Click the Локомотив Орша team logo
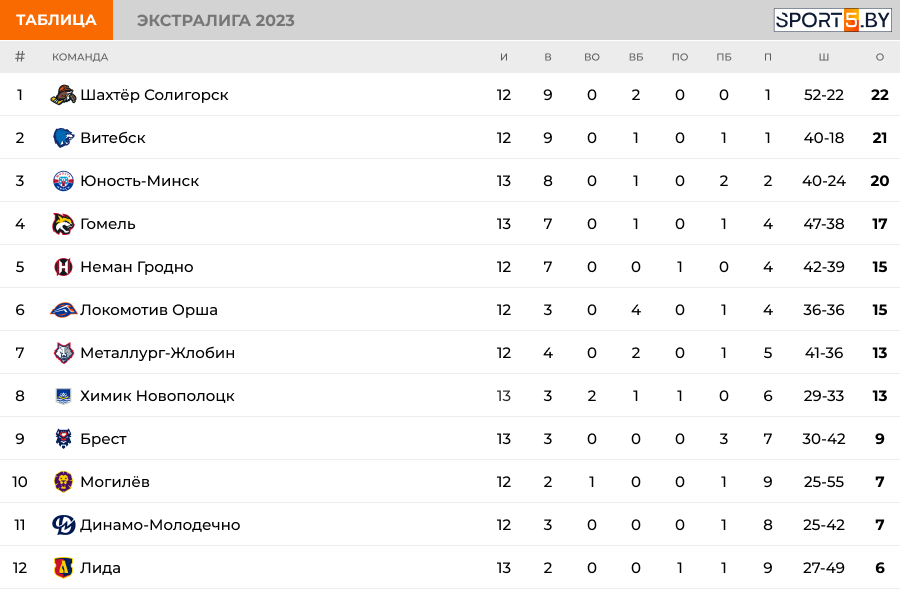900x589 pixels. [63, 310]
